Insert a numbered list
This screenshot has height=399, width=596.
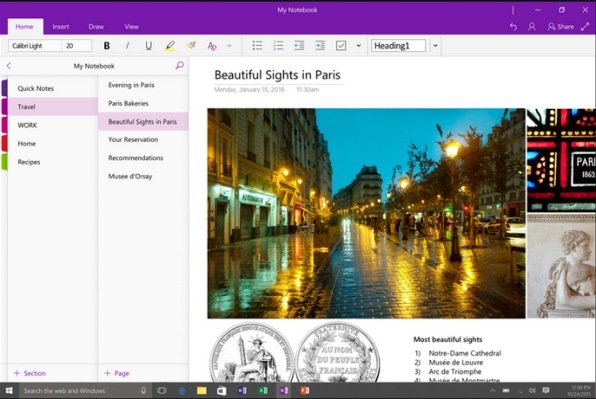tap(278, 46)
